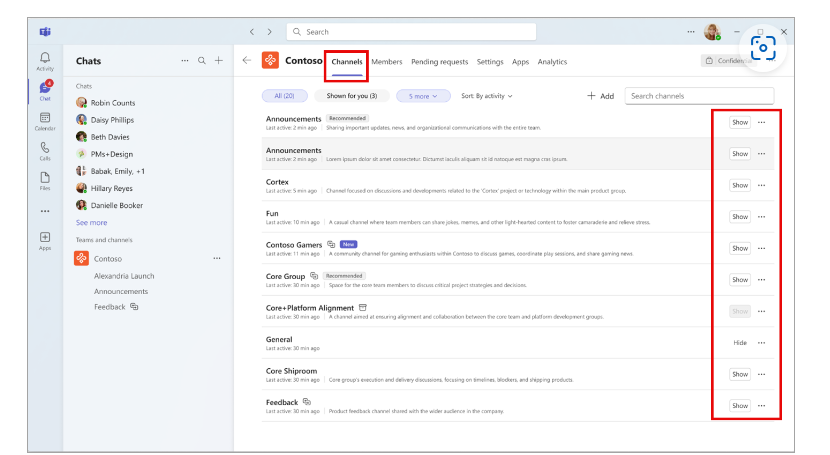Viewport: 830px width, 455px height.
Task: Show the recommended Announcements channel
Action: click(740, 122)
